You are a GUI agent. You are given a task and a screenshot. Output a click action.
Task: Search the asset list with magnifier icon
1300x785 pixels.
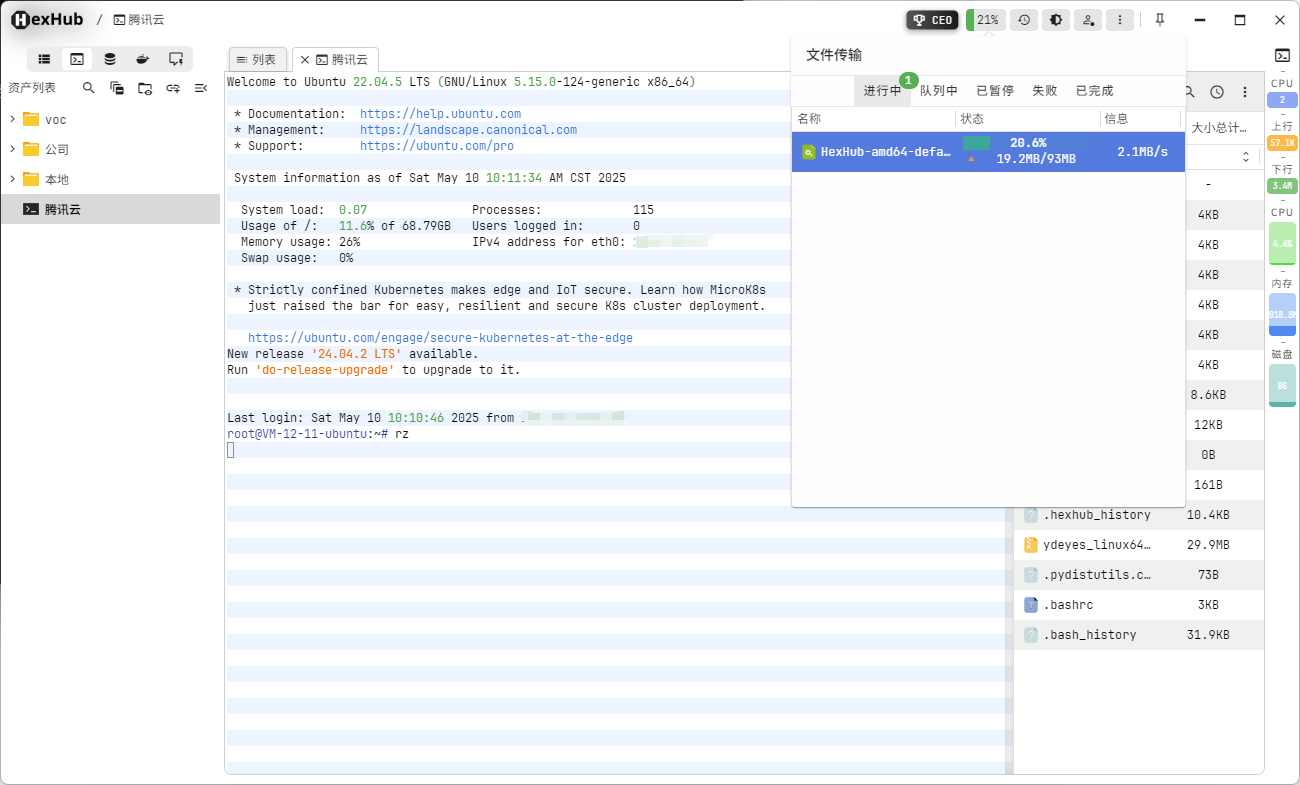[89, 88]
